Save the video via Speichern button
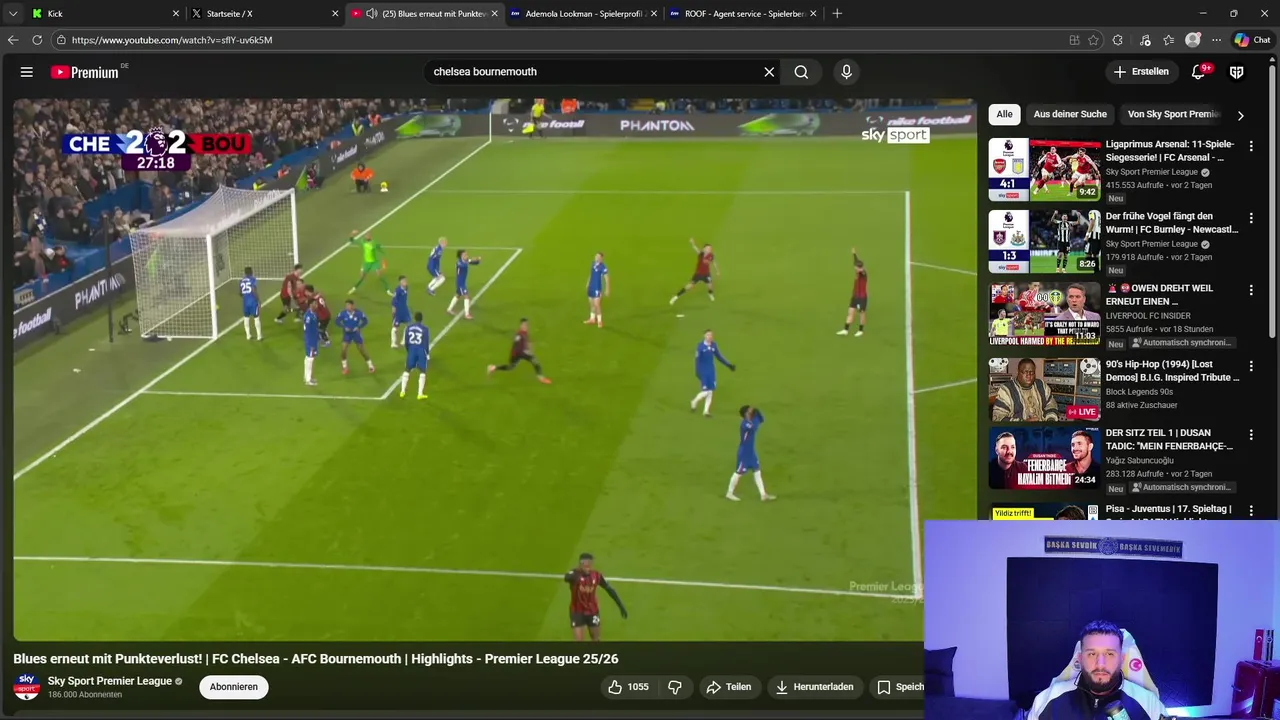The image size is (1280, 720). (x=899, y=687)
